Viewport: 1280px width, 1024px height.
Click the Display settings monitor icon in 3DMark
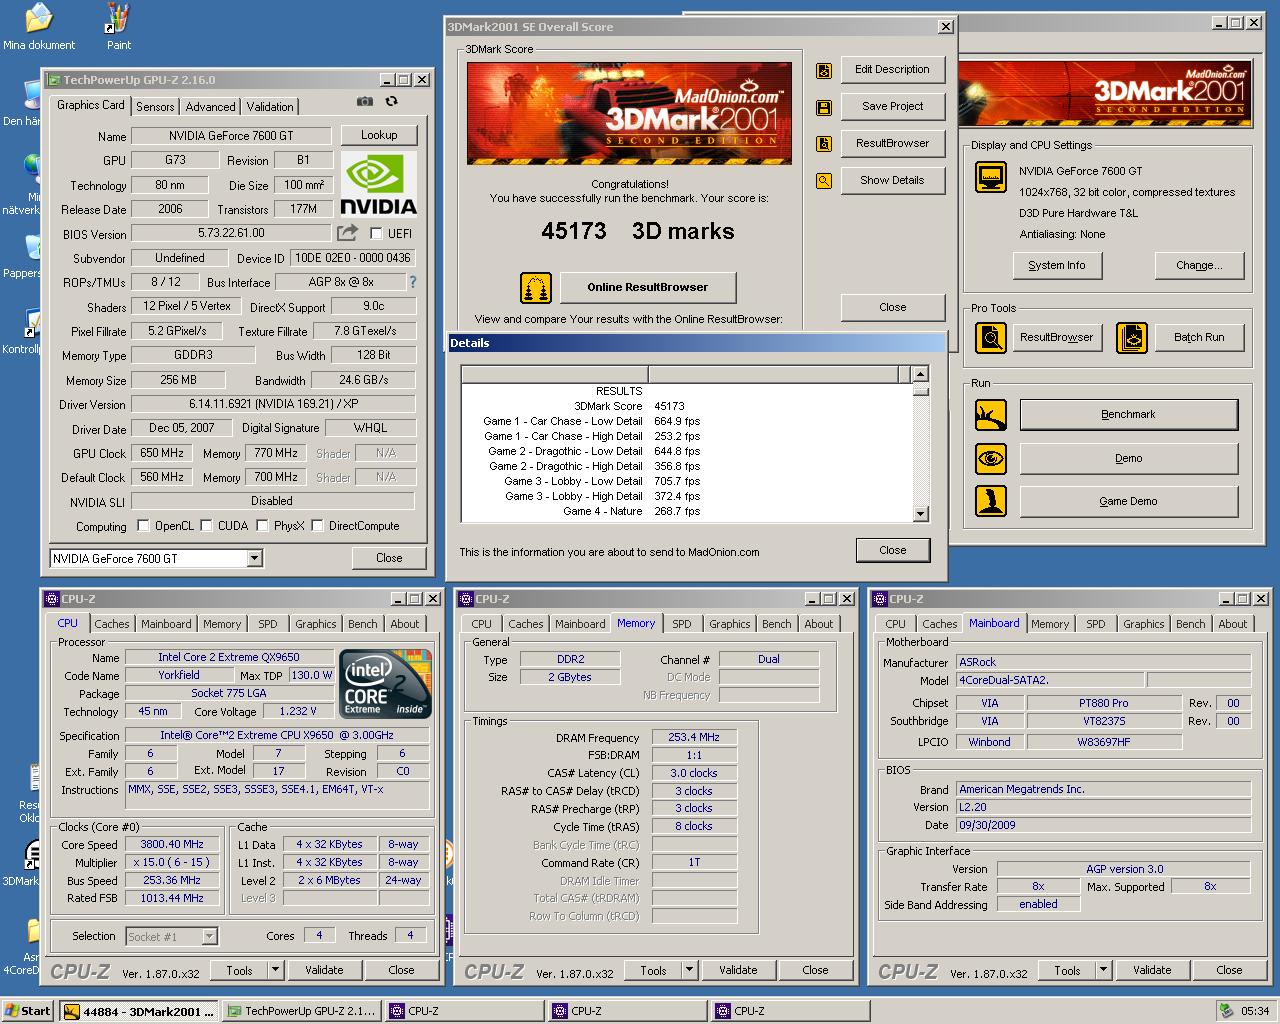pyautogui.click(x=990, y=177)
